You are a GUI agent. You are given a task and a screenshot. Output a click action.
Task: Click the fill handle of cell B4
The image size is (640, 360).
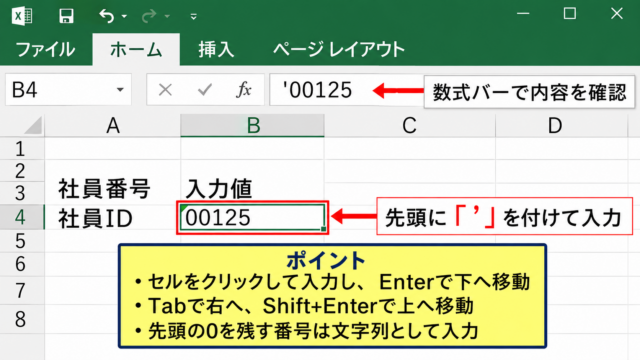[323, 229]
